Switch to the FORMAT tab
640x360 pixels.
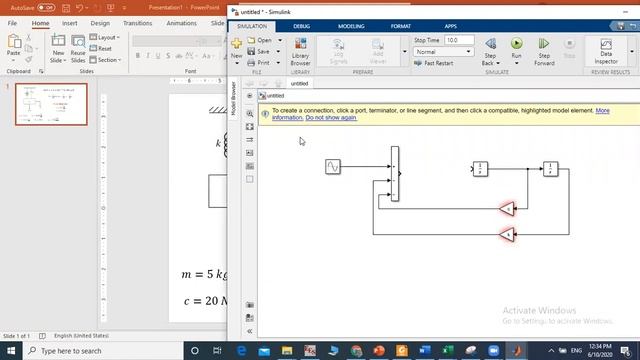coord(400,26)
